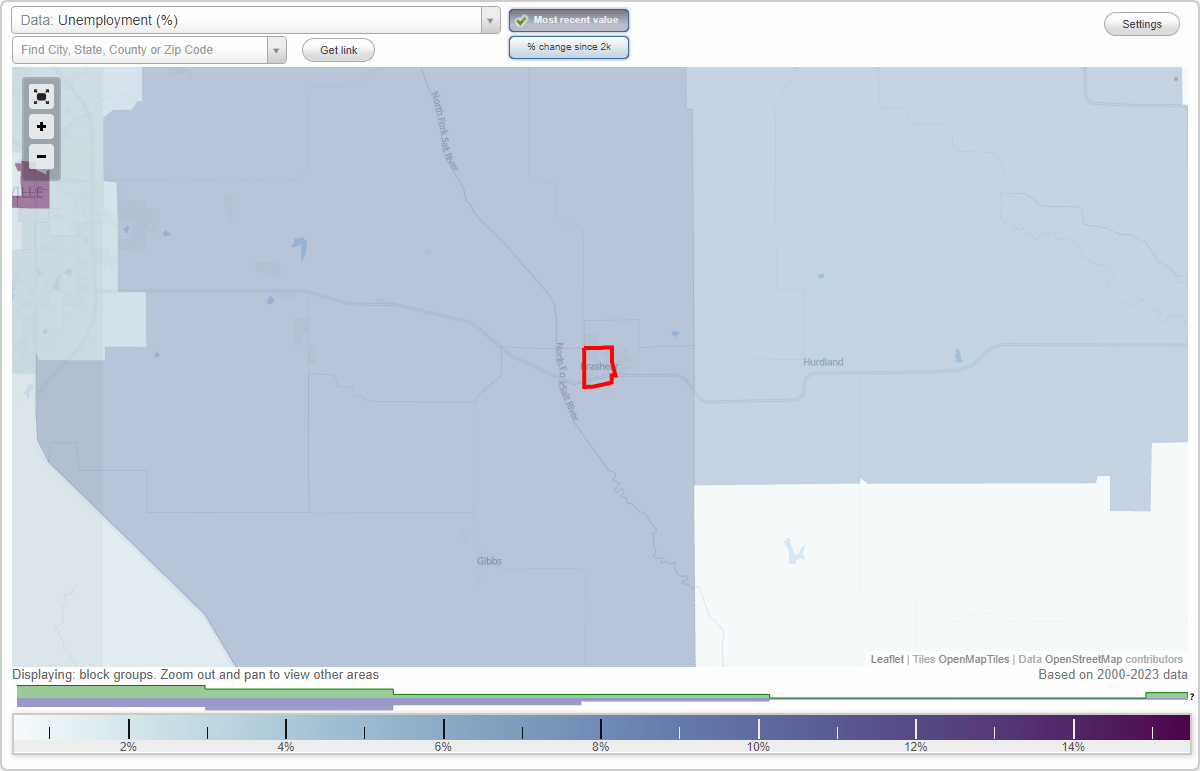
Task: Click the fullscreen map icon
Action: coord(41,96)
